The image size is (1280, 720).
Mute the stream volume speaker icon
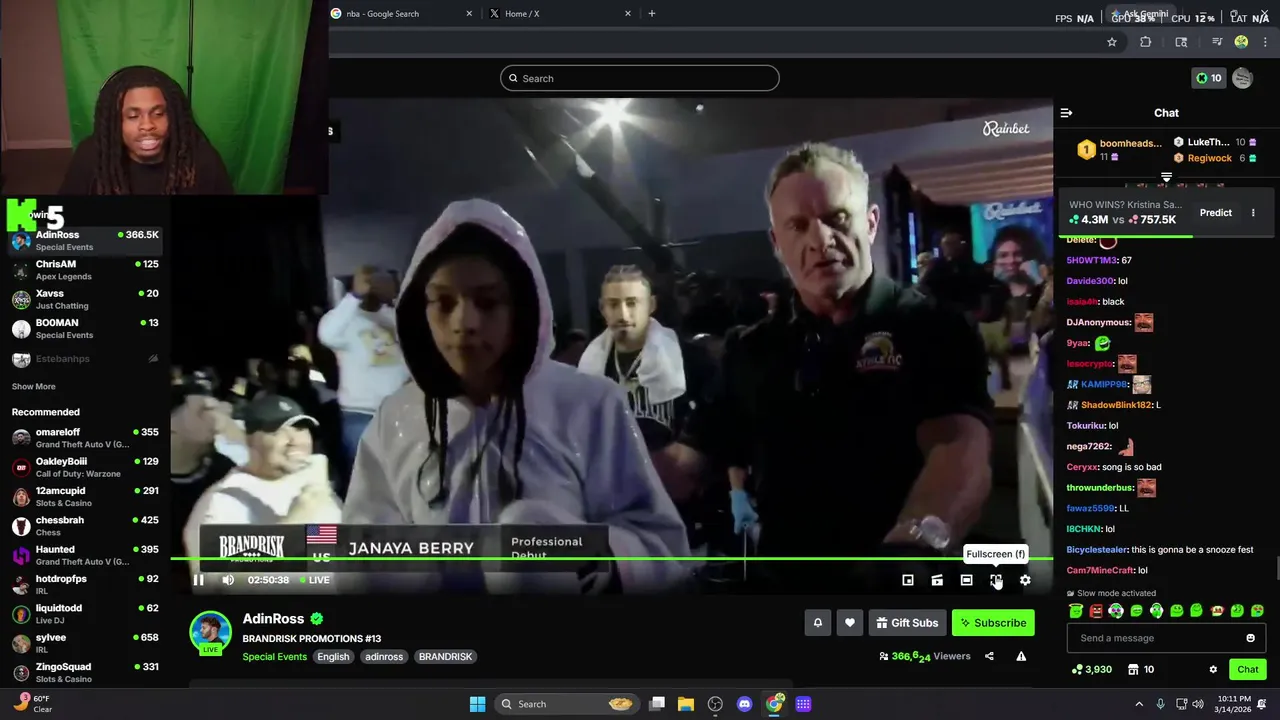tap(228, 580)
